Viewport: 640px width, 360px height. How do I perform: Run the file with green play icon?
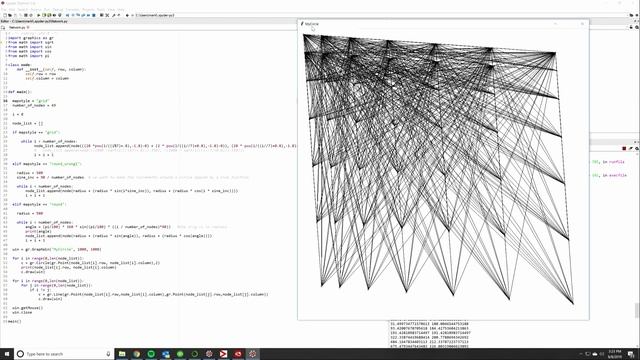pyautogui.click(x=39, y=15)
